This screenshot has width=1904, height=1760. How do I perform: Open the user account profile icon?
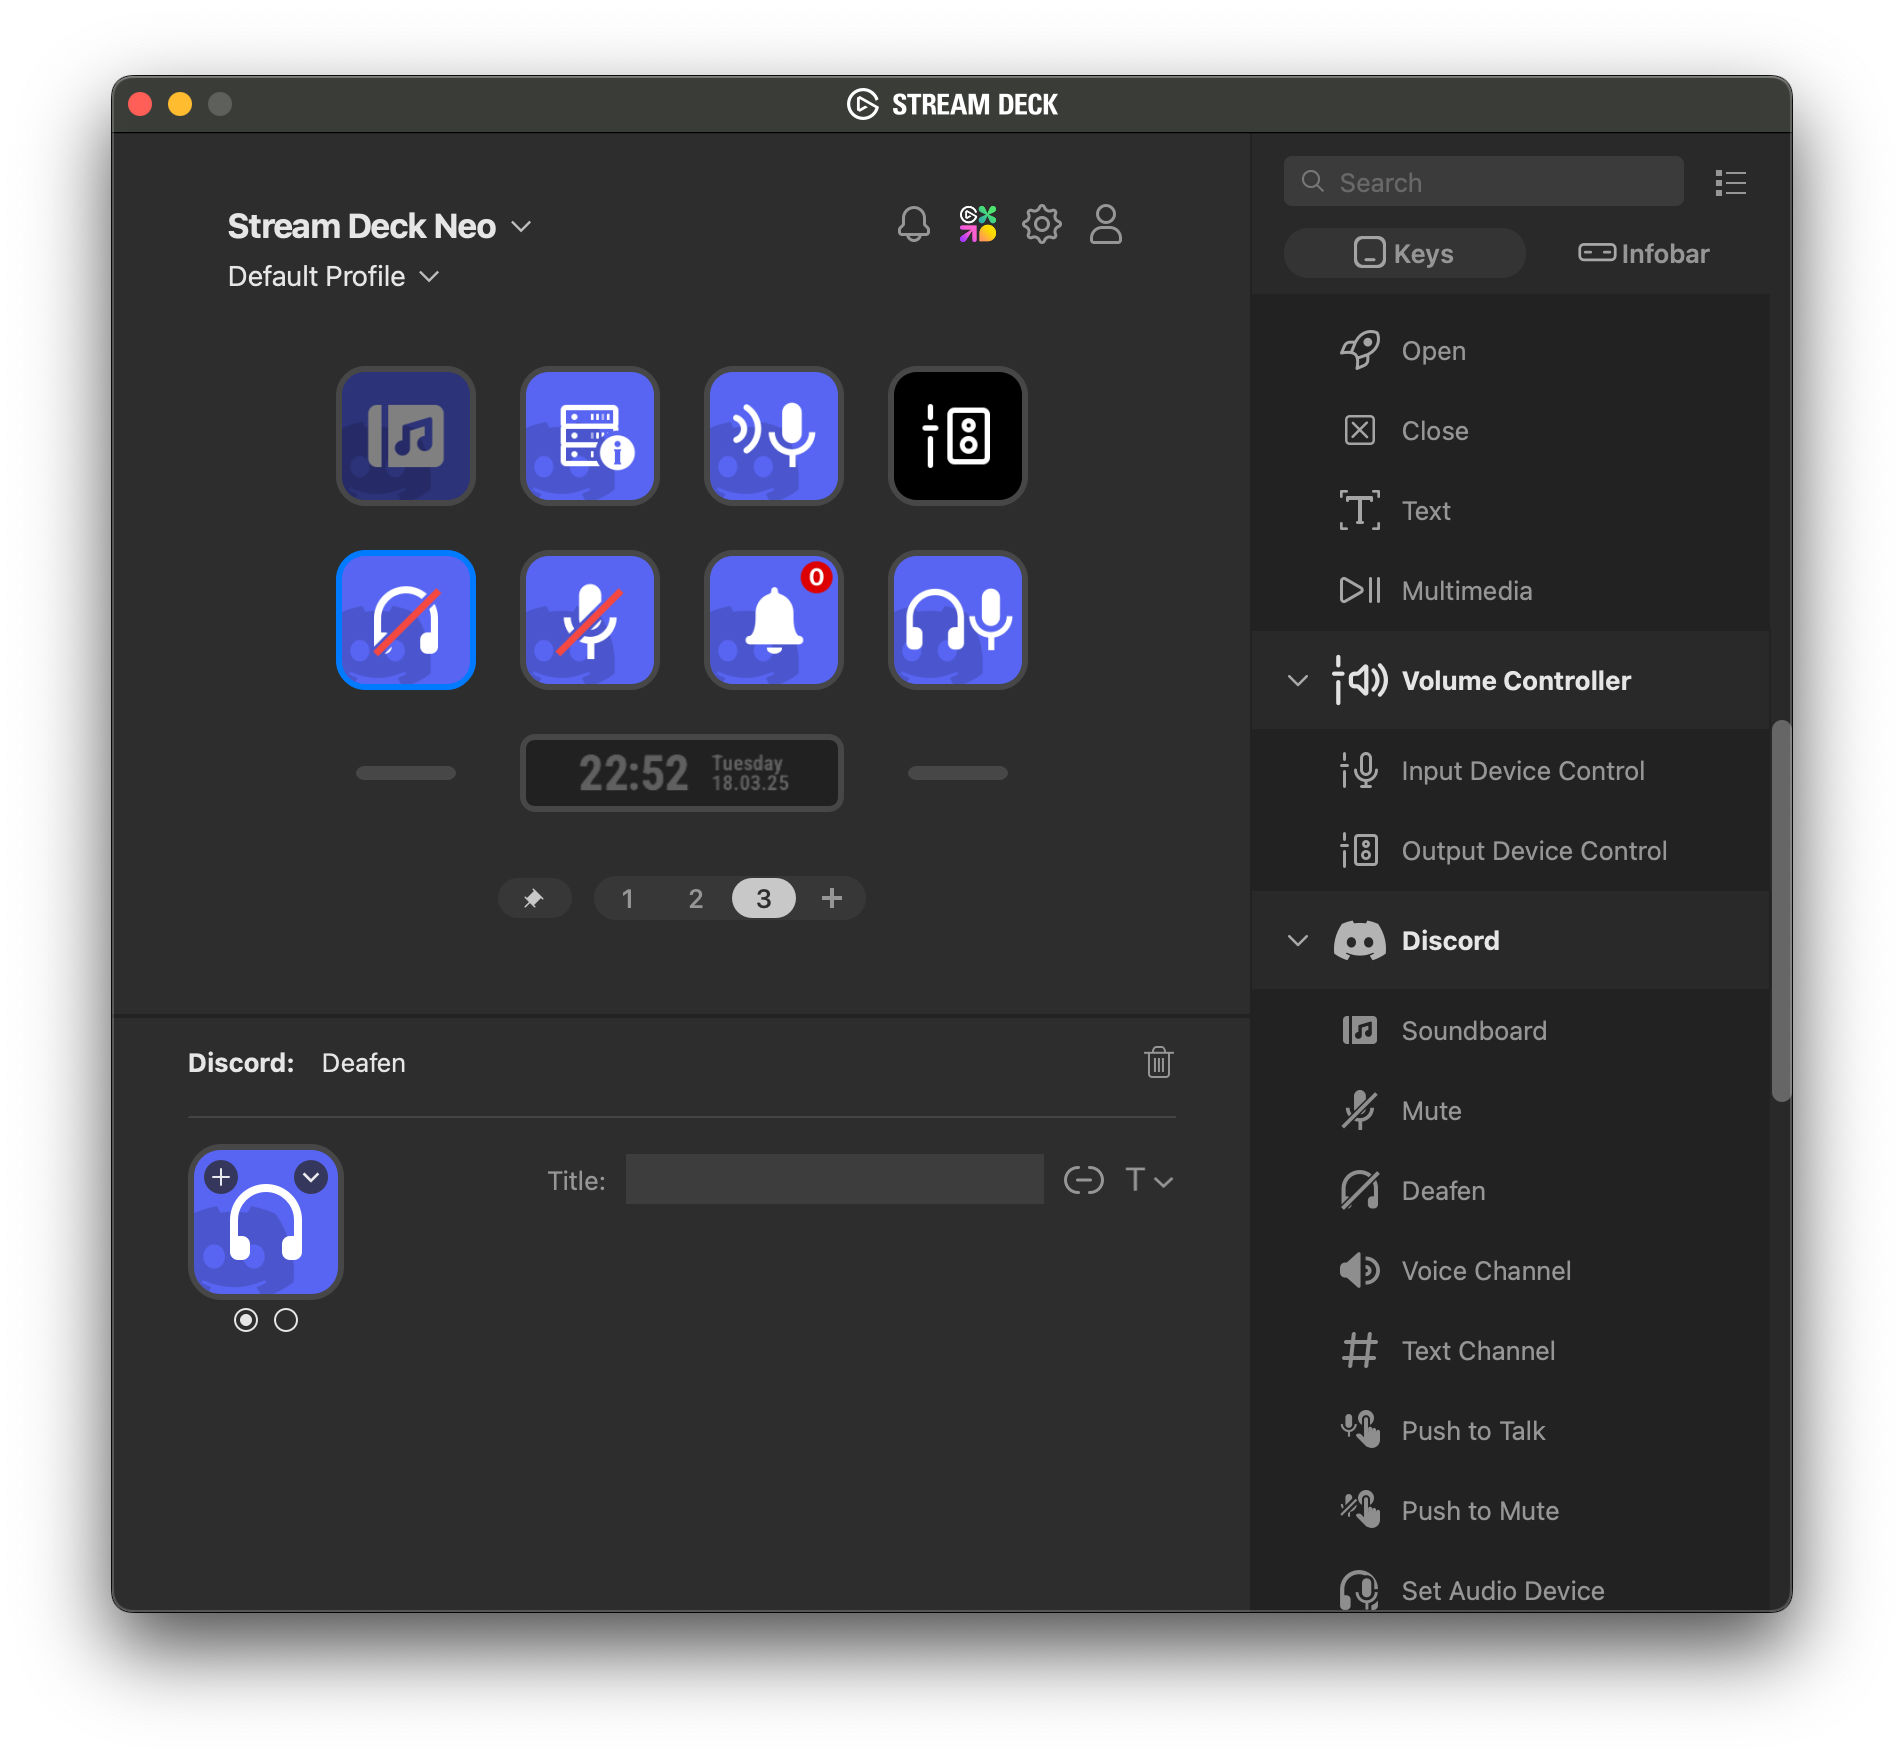1105,224
